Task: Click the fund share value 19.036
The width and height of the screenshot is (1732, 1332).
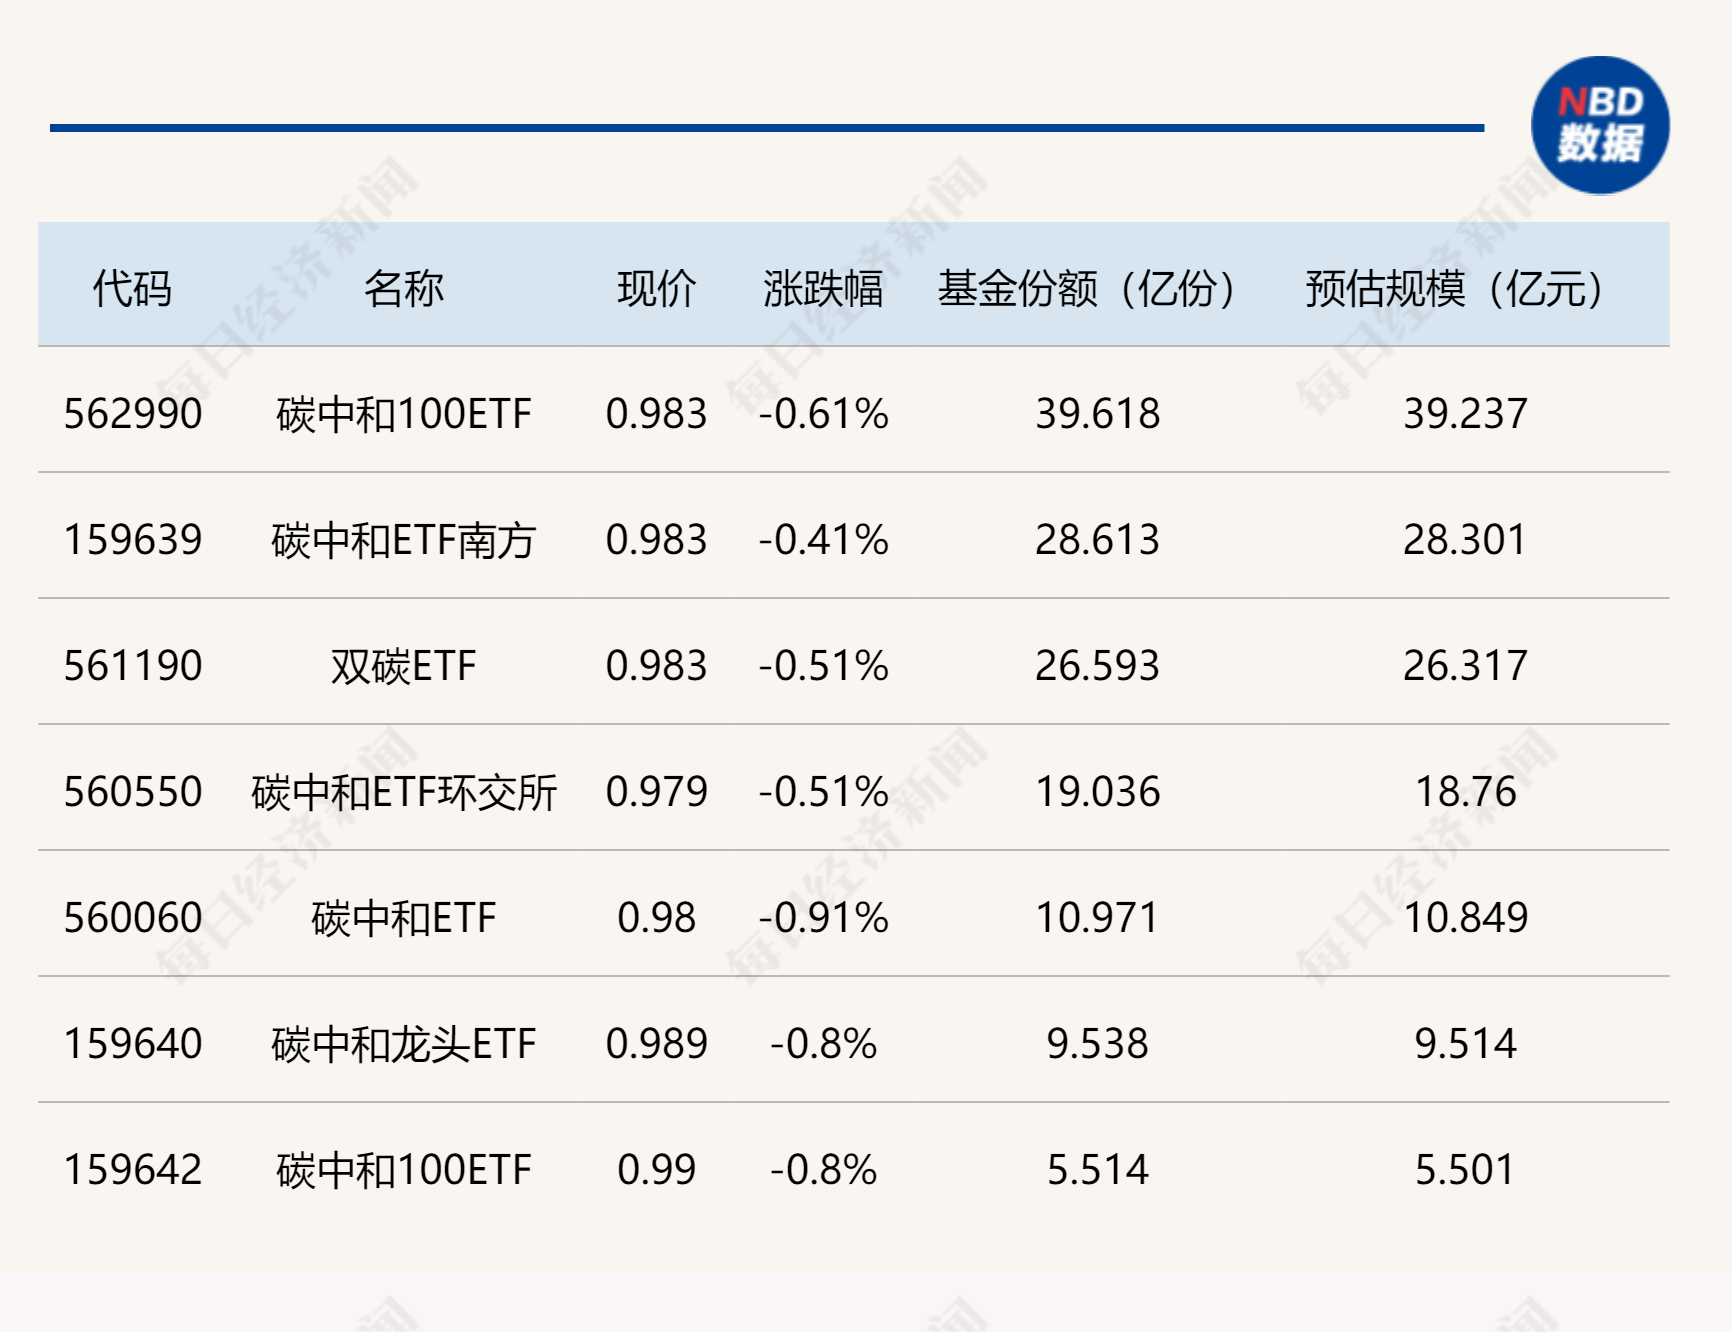Action: click(x=1097, y=792)
